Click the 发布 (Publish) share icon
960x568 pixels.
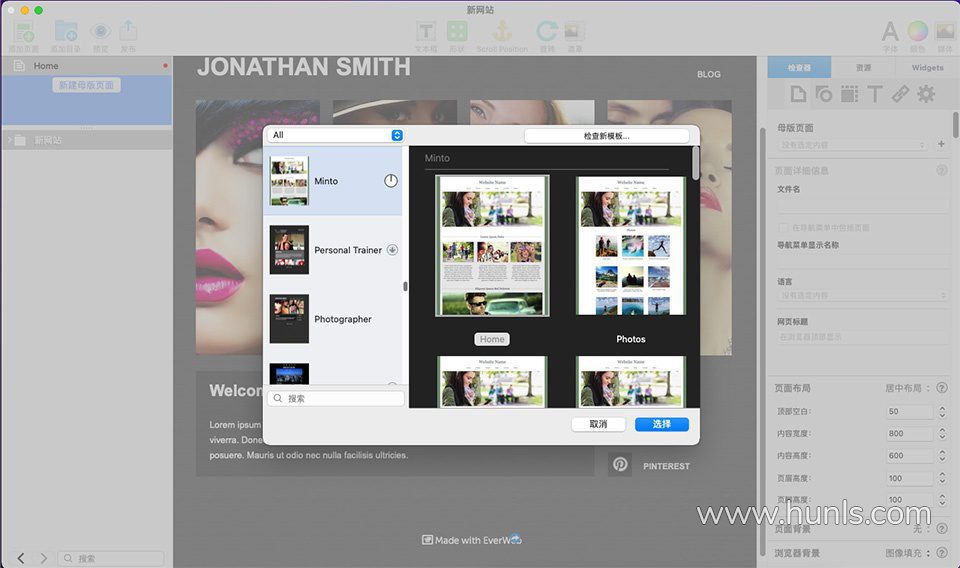point(128,31)
